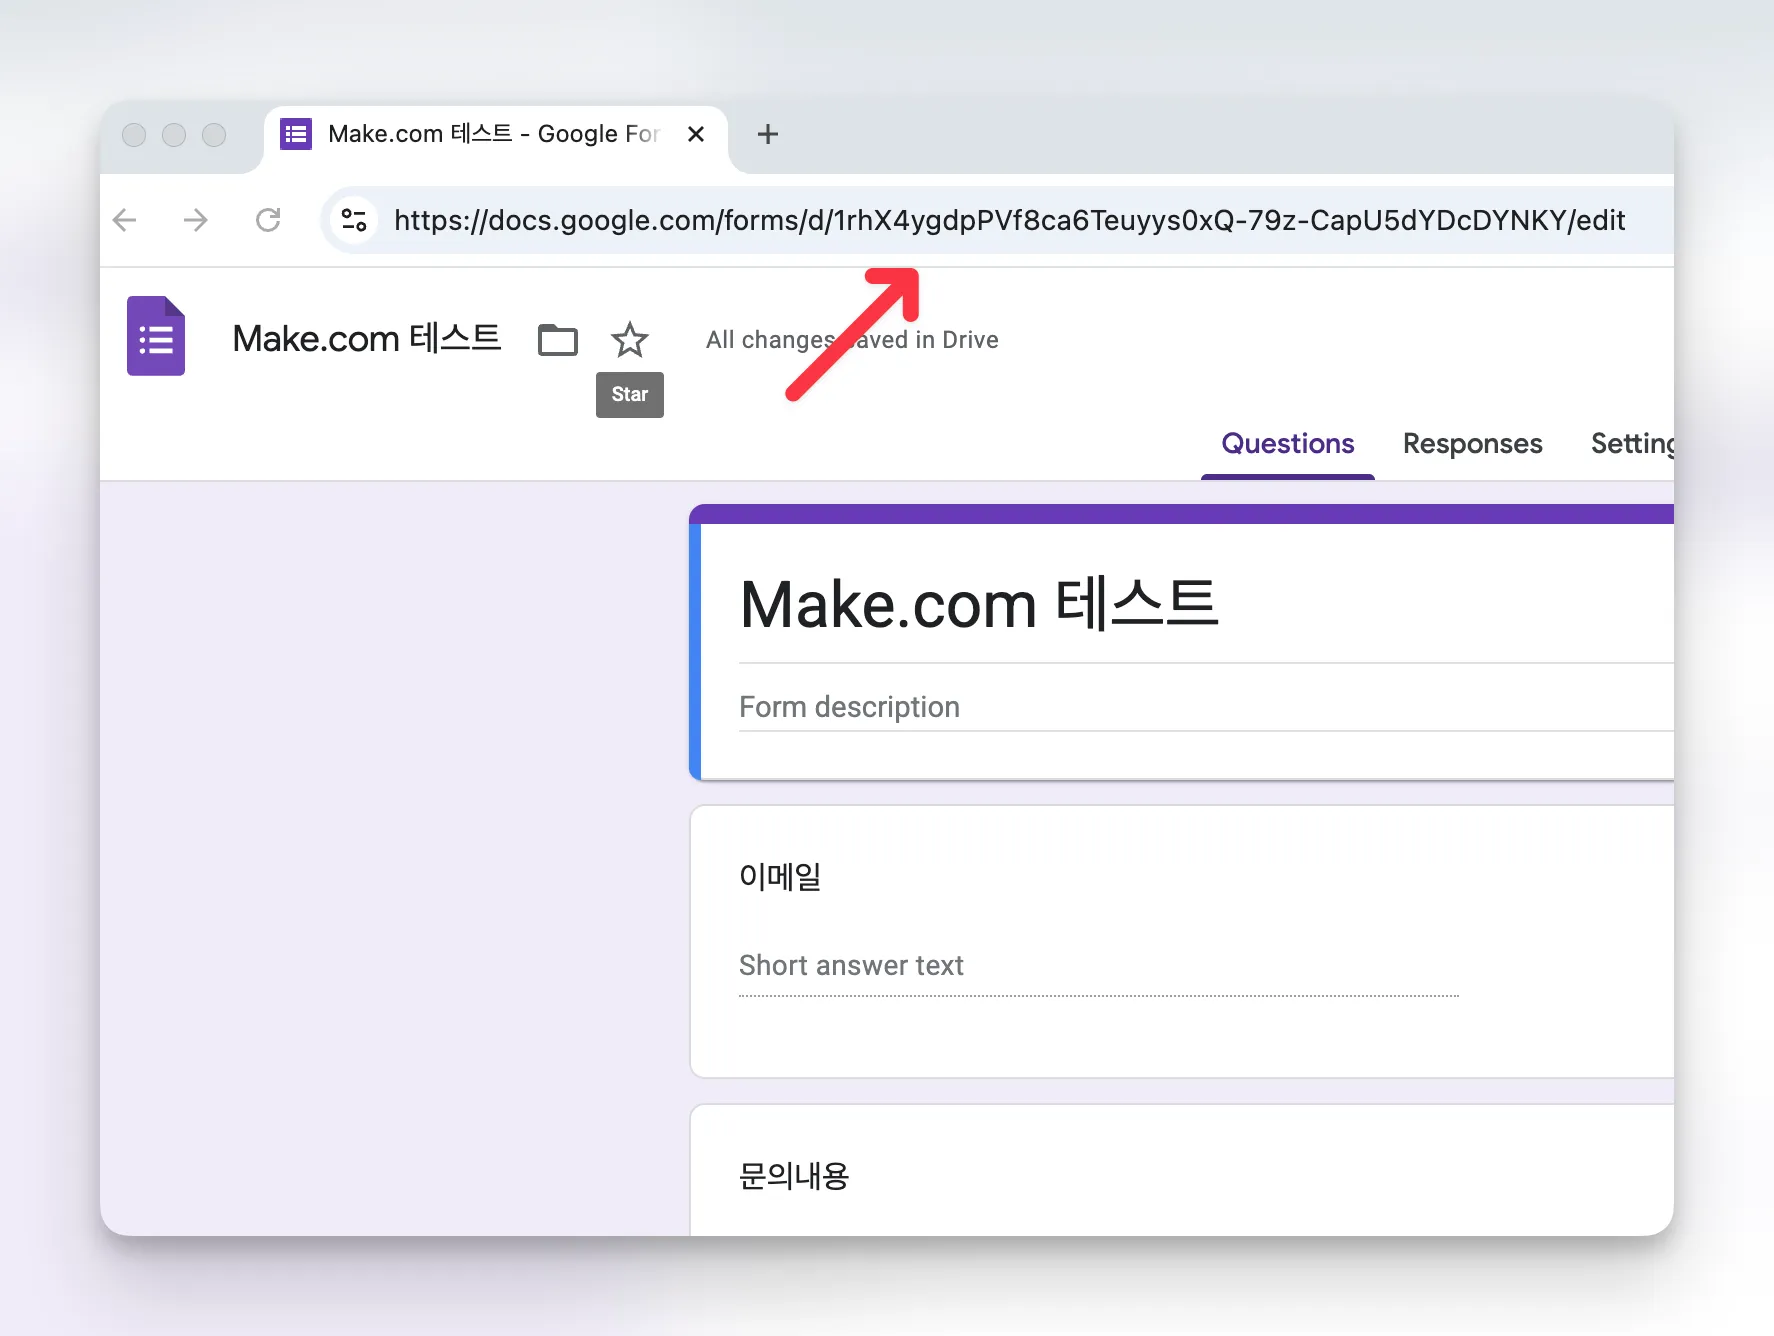This screenshot has height=1336, width=1774.
Task: Click the browser forward arrow
Action: (x=196, y=220)
